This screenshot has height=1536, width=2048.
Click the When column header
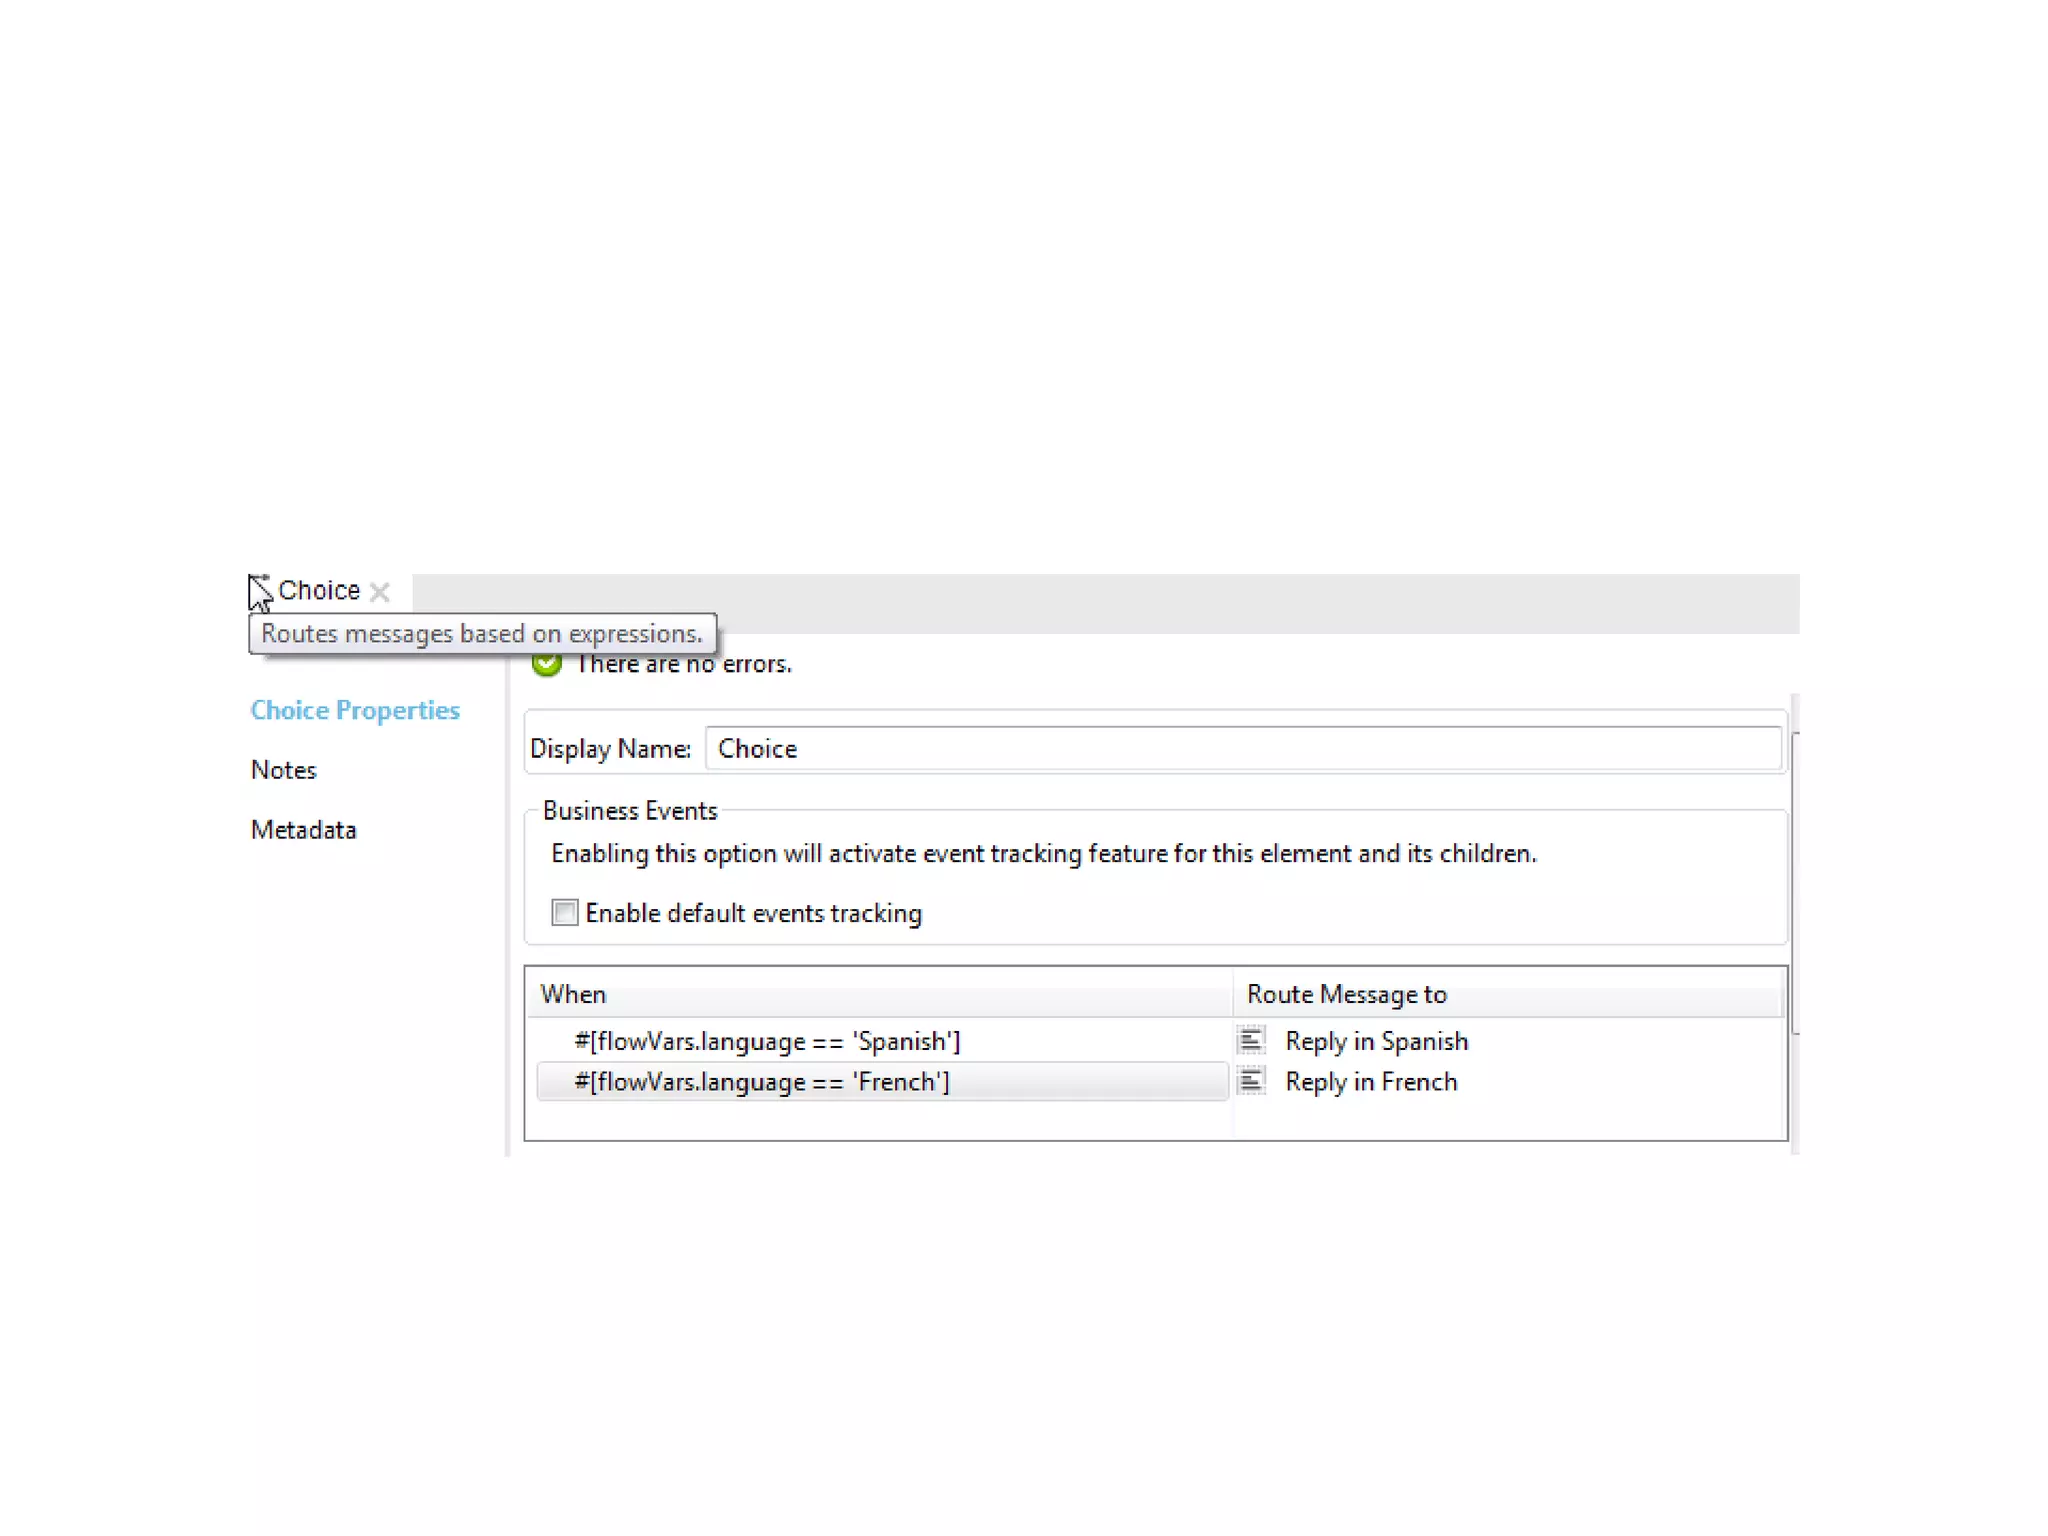tap(573, 994)
